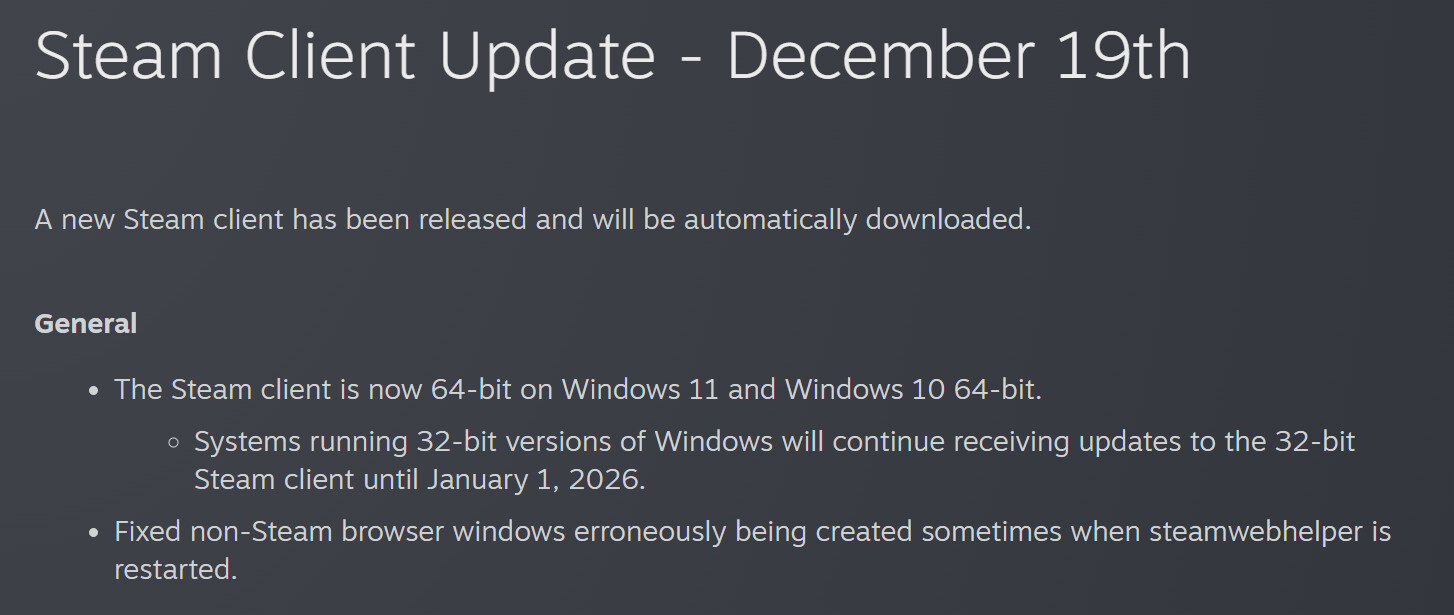Click the first solid bullet point marker
The image size is (1454, 615).
(x=95, y=390)
